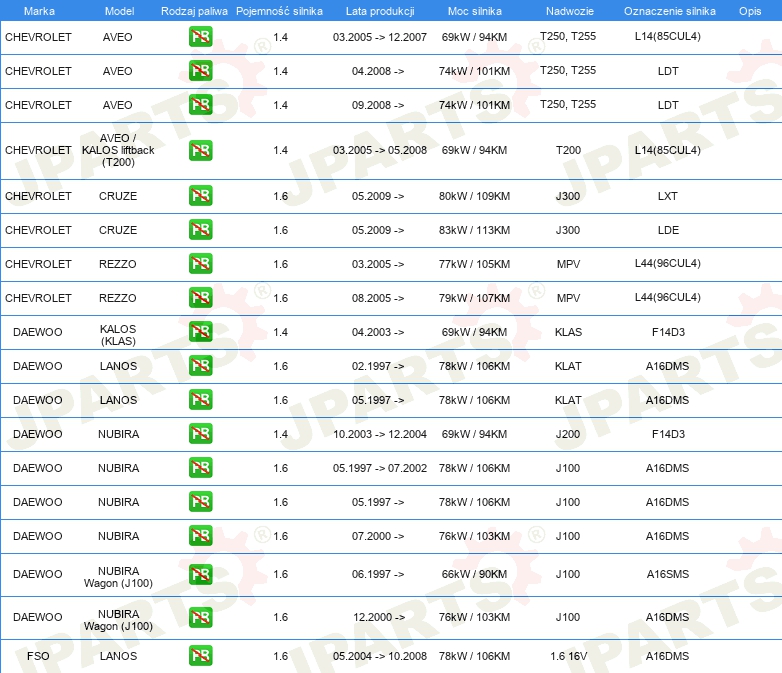The width and height of the screenshot is (782, 673).
Task: Select the 'A16SMS' engine code cell
Action: [668, 574]
